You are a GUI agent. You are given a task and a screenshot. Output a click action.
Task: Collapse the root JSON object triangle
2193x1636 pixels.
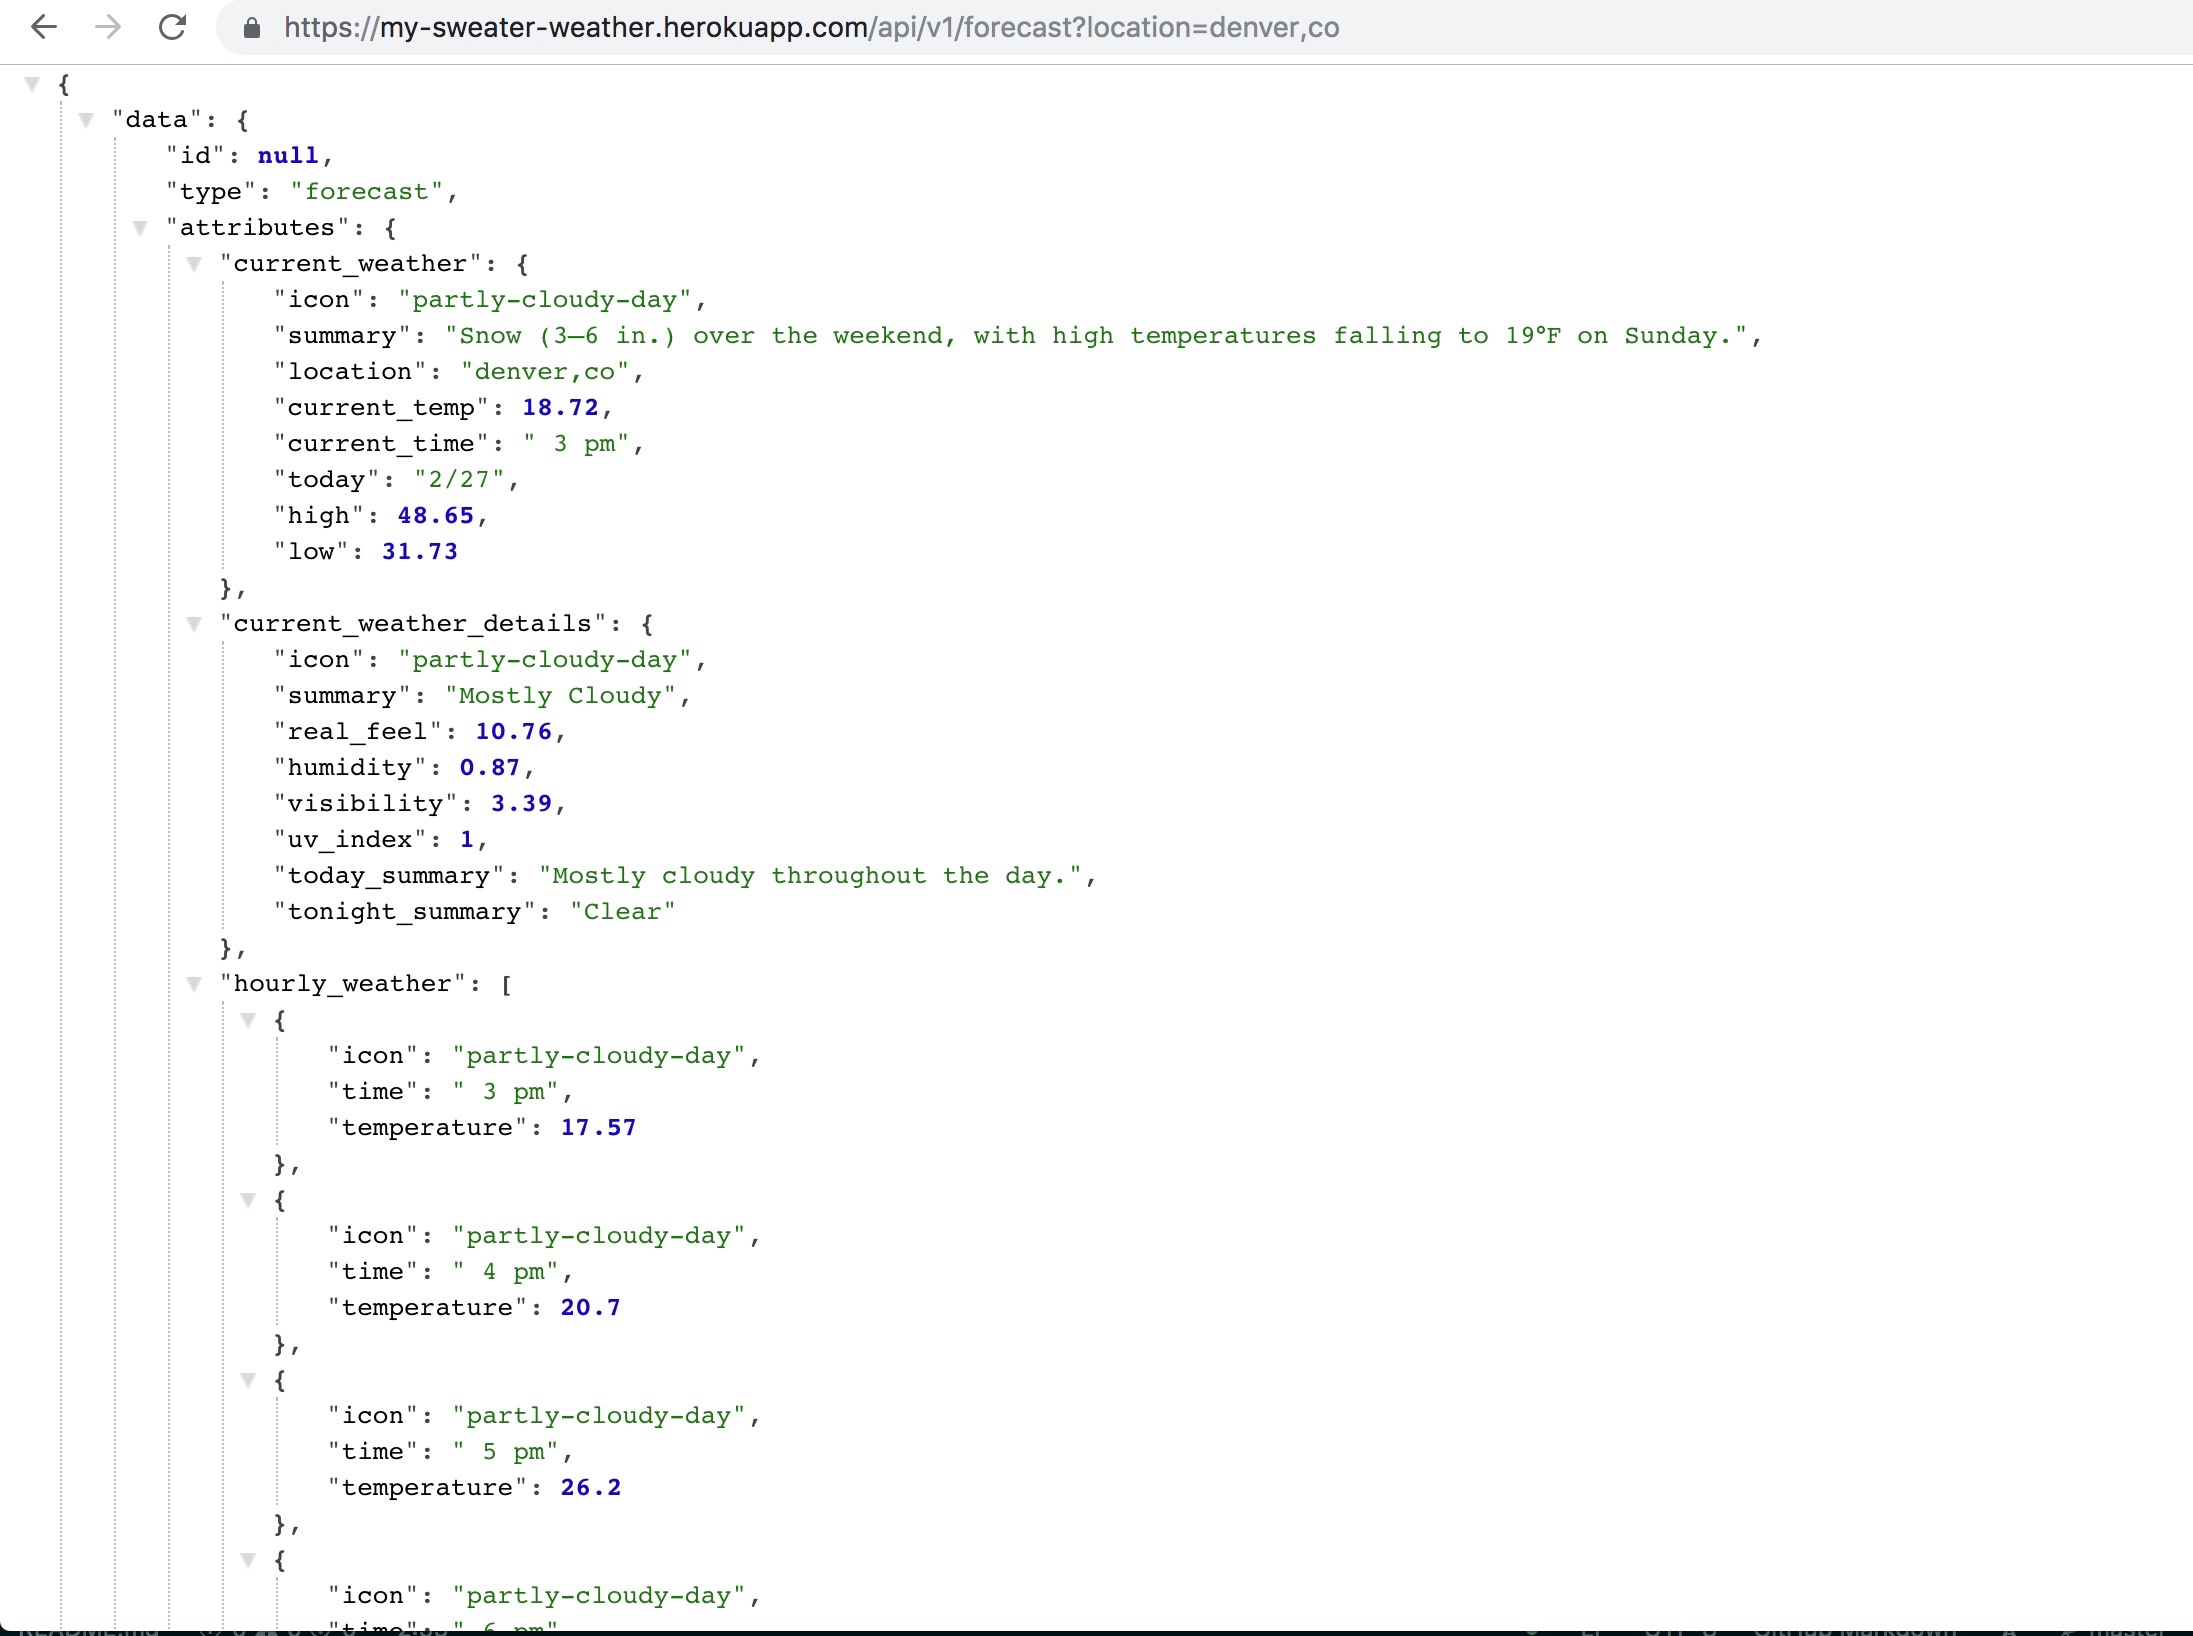[x=32, y=84]
